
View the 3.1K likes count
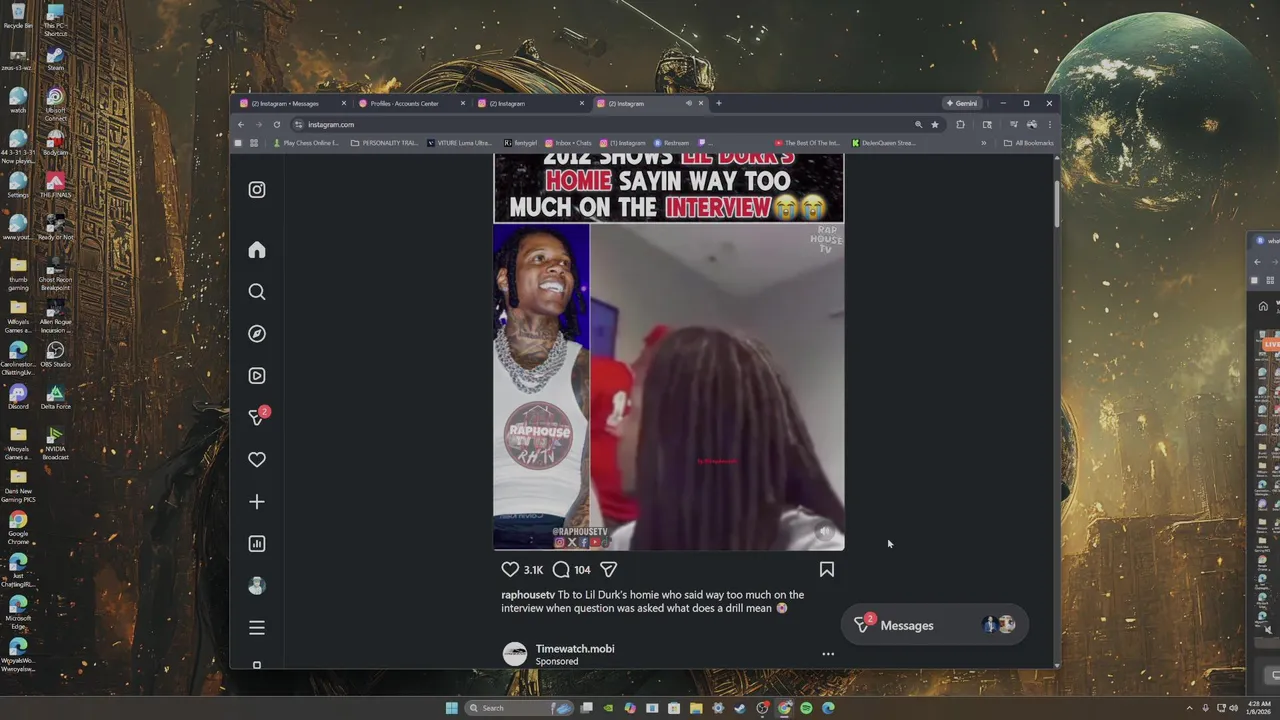click(x=533, y=570)
